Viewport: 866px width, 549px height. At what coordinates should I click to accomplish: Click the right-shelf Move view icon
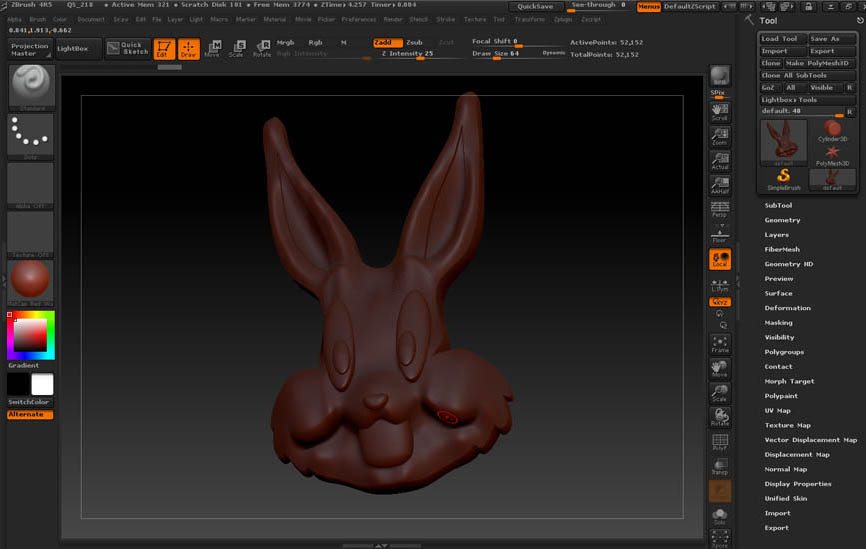click(720, 368)
